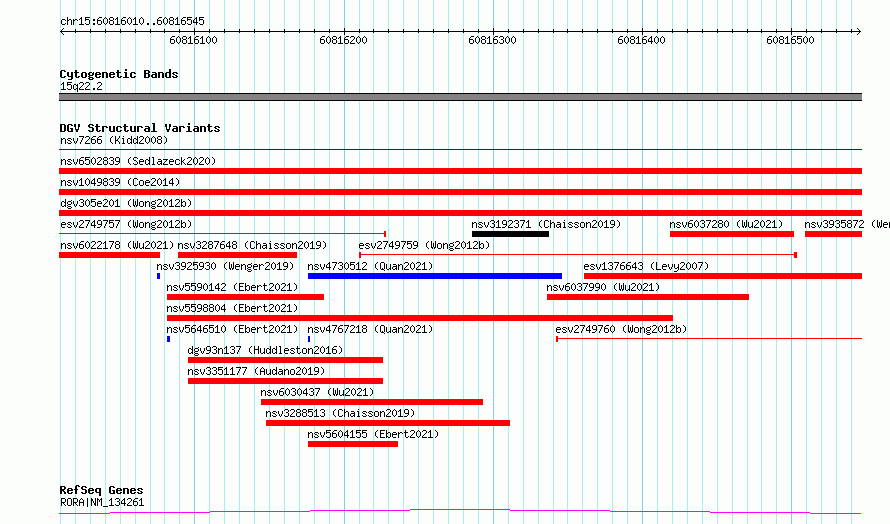Select nsv3287648 (Chaisson2019) label

point(252,245)
